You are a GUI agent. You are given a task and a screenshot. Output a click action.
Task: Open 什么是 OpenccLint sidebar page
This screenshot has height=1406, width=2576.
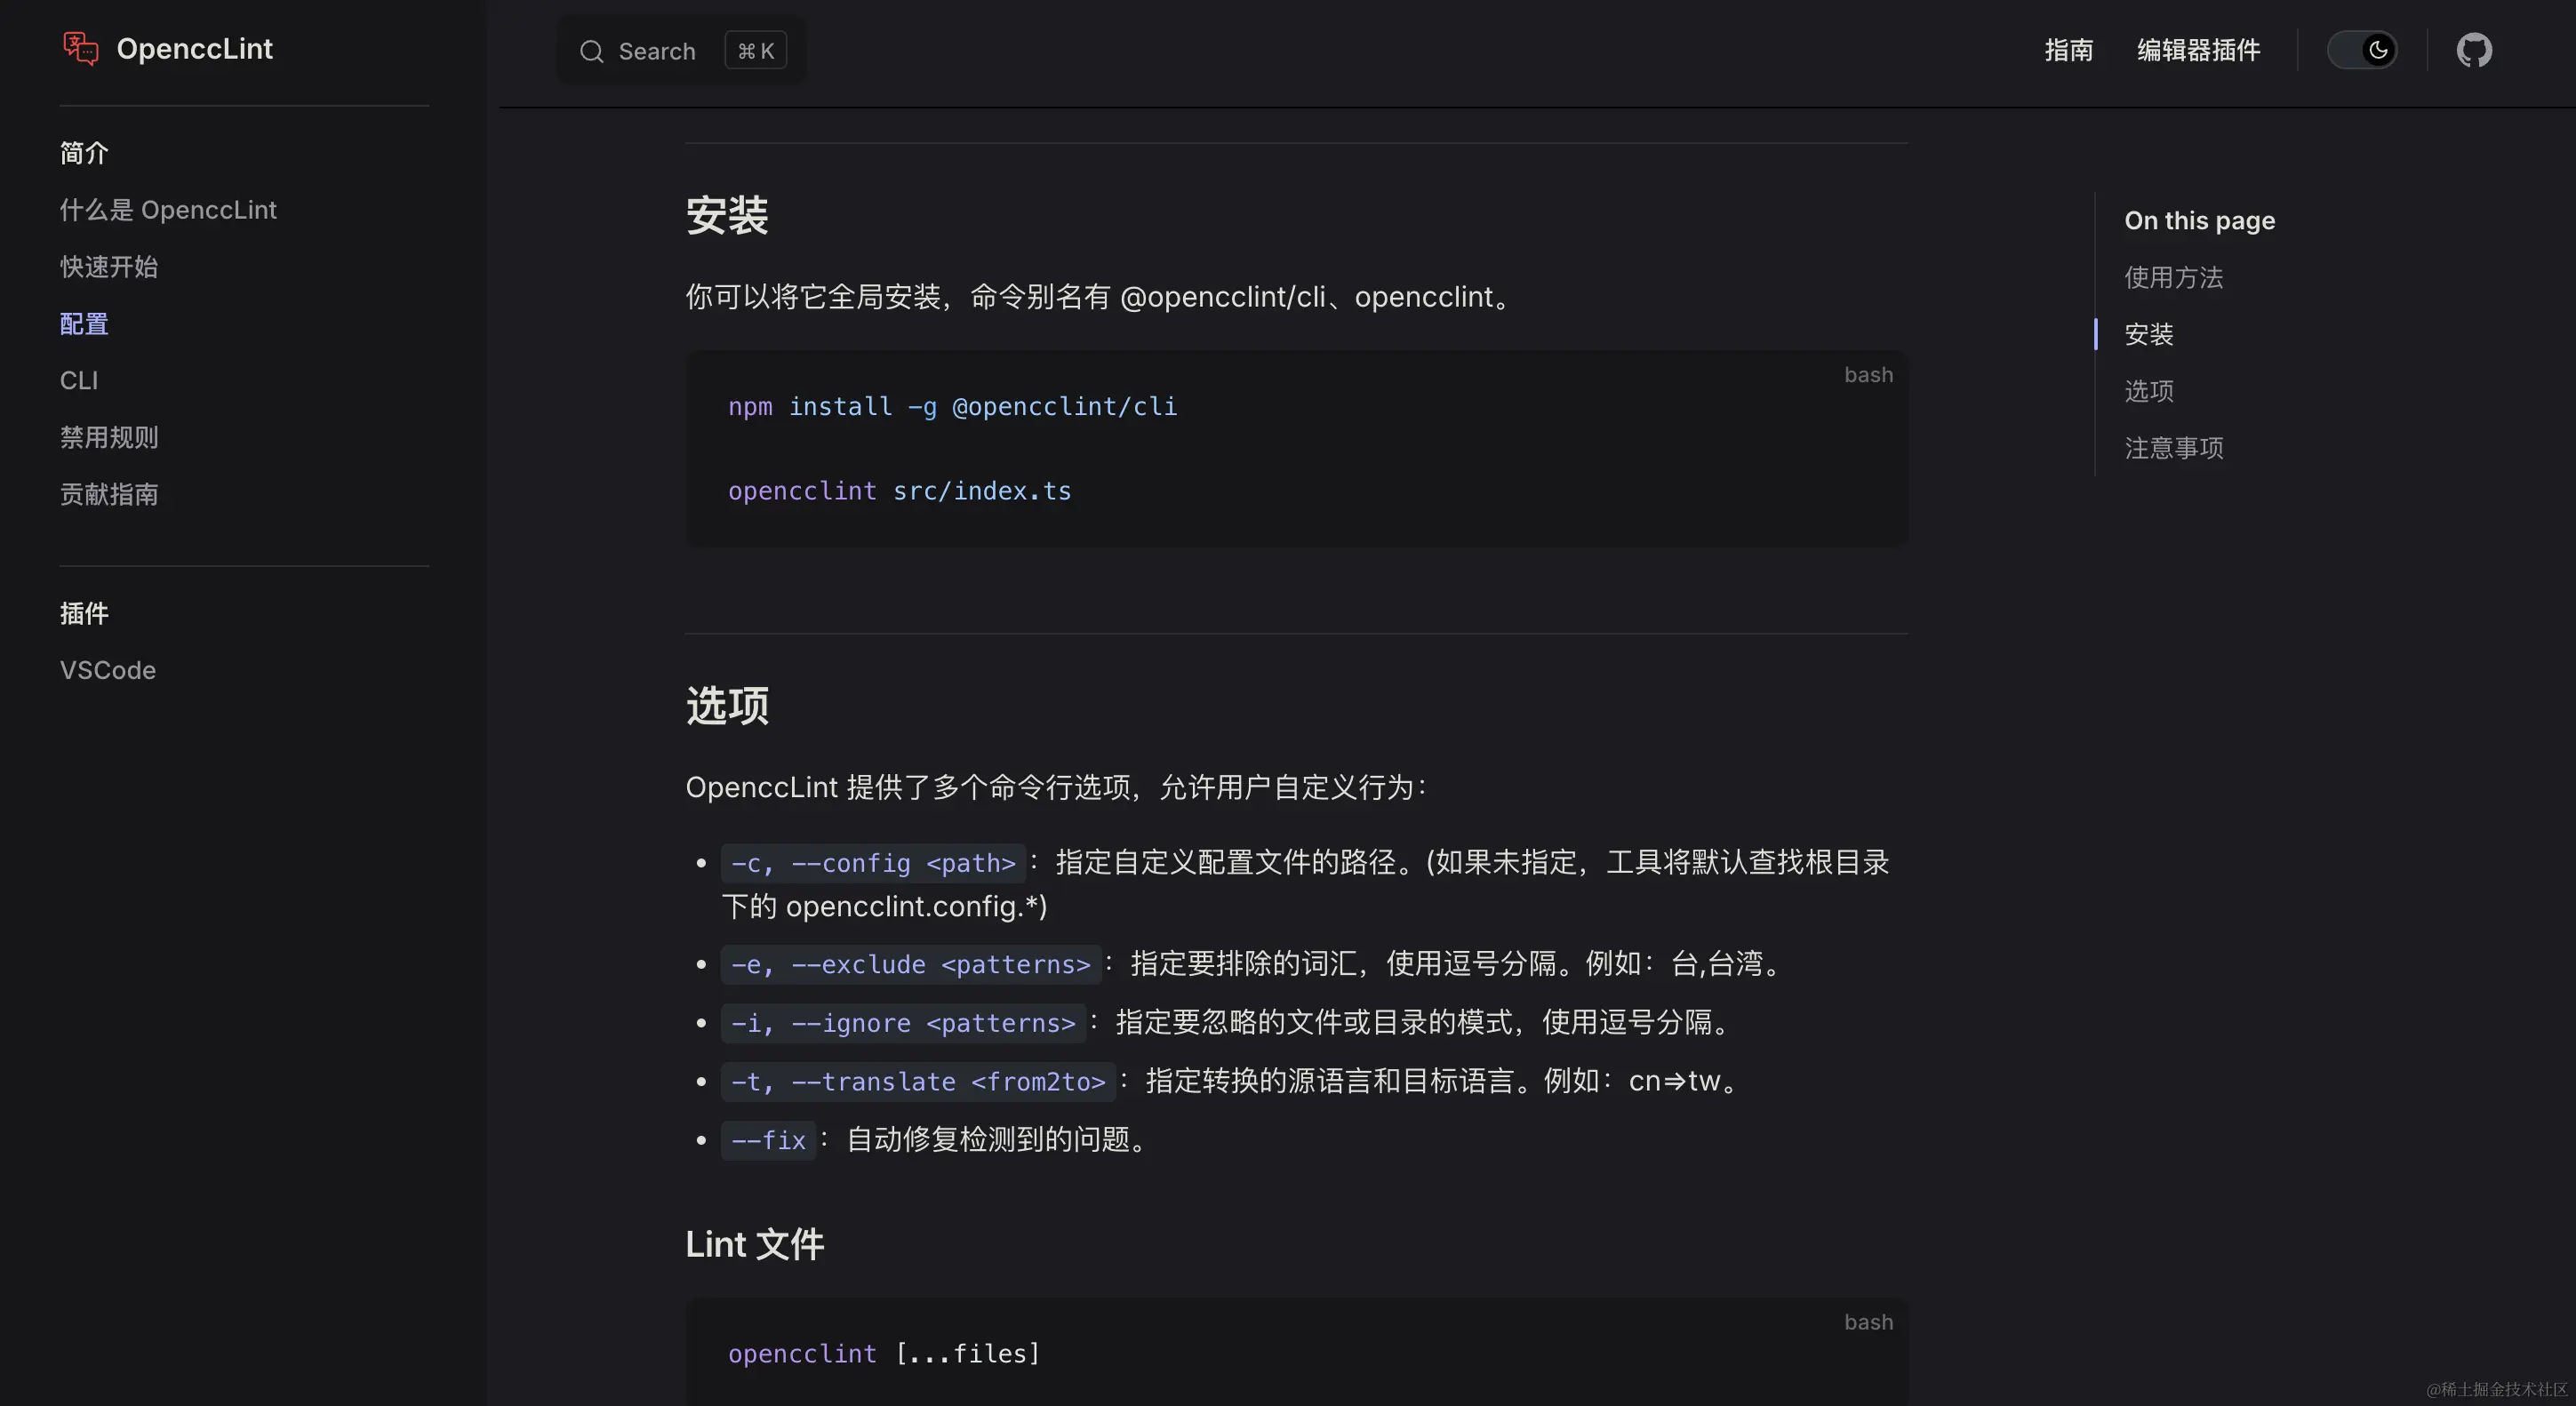click(x=168, y=210)
